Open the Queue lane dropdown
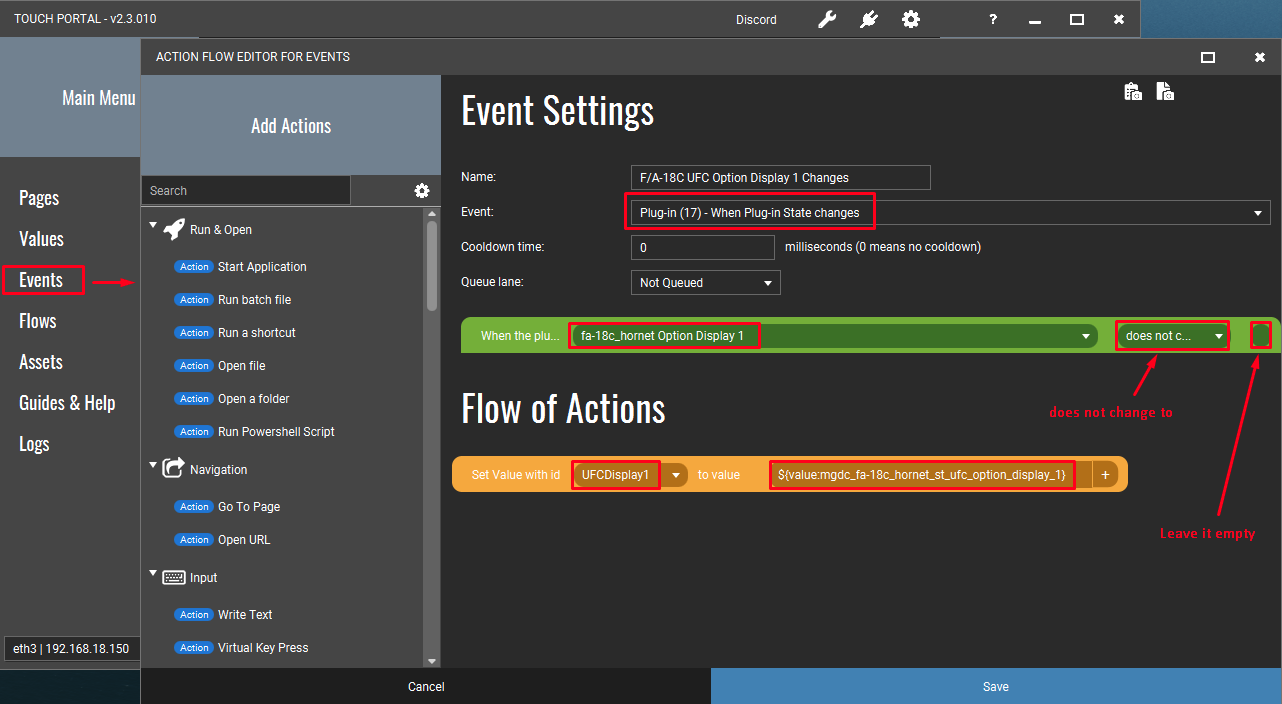Viewport: 1282px width, 704px height. [706, 283]
